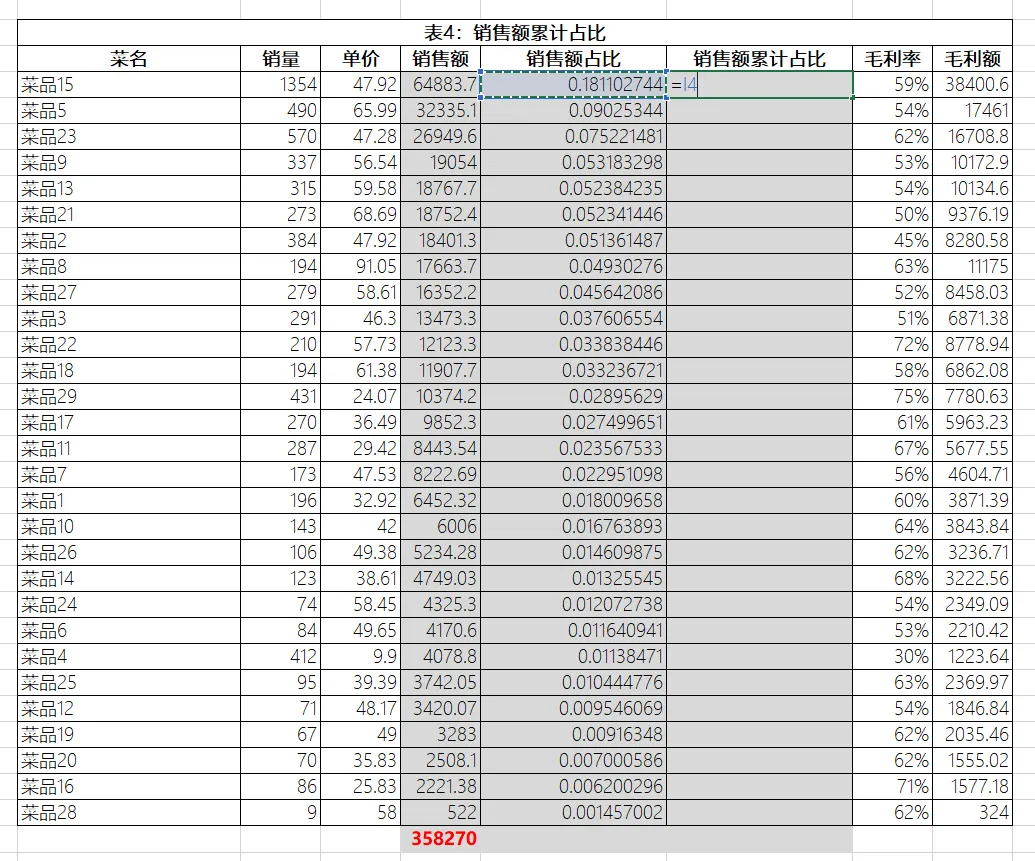The height and width of the screenshot is (861, 1035).
Task: Click the cell 菜品5
Action: click(x=129, y=110)
